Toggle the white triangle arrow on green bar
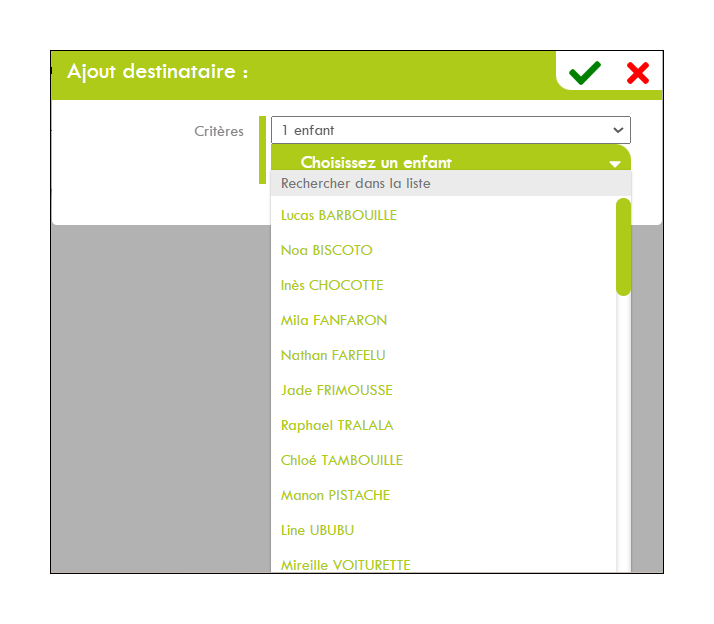Image resolution: width=714 pixels, height=624 pixels. (x=615, y=164)
